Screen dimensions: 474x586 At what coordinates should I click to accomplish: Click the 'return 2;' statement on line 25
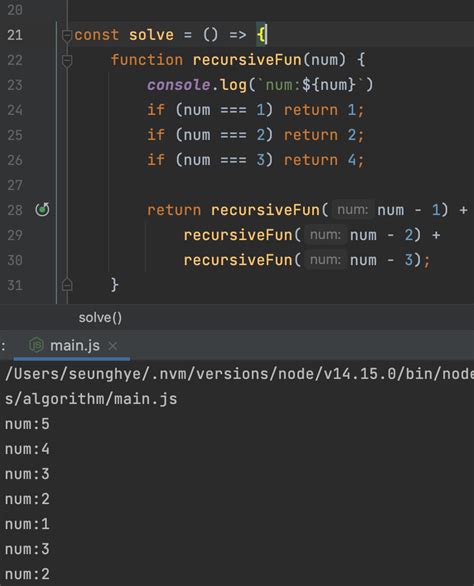[x=324, y=135]
